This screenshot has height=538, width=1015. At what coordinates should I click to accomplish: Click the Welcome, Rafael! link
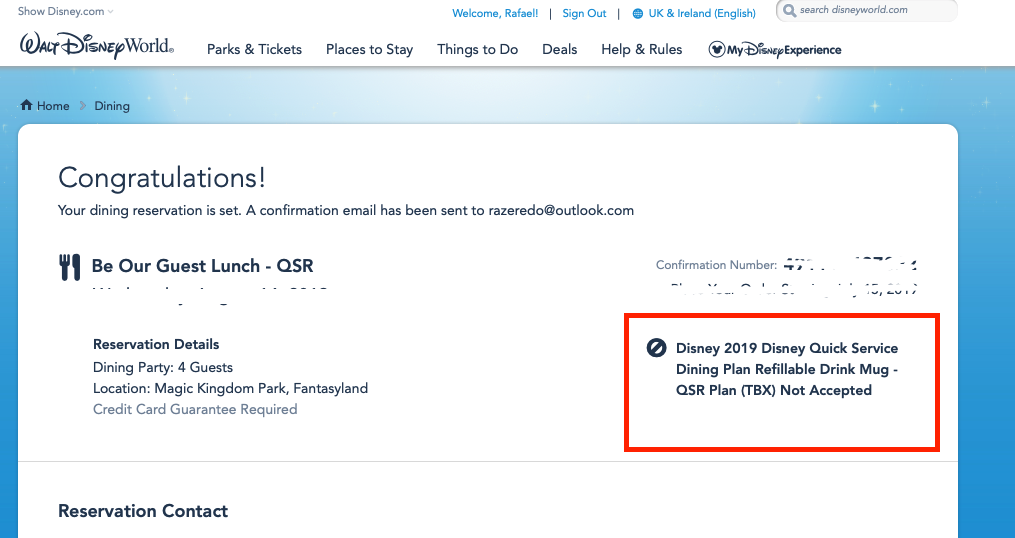coord(495,14)
